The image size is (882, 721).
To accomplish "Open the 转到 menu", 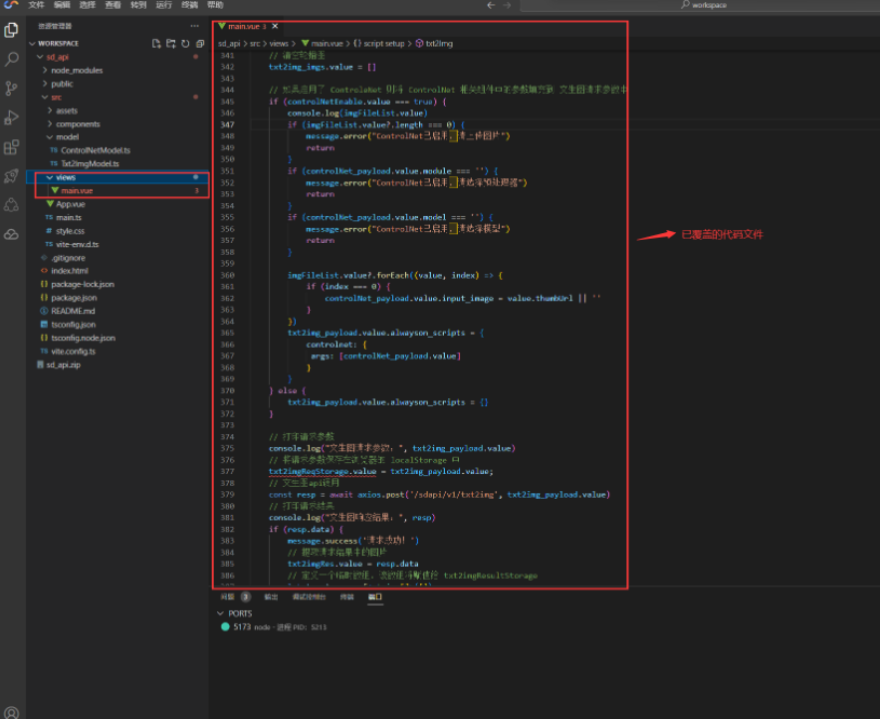I will (x=138, y=4).
